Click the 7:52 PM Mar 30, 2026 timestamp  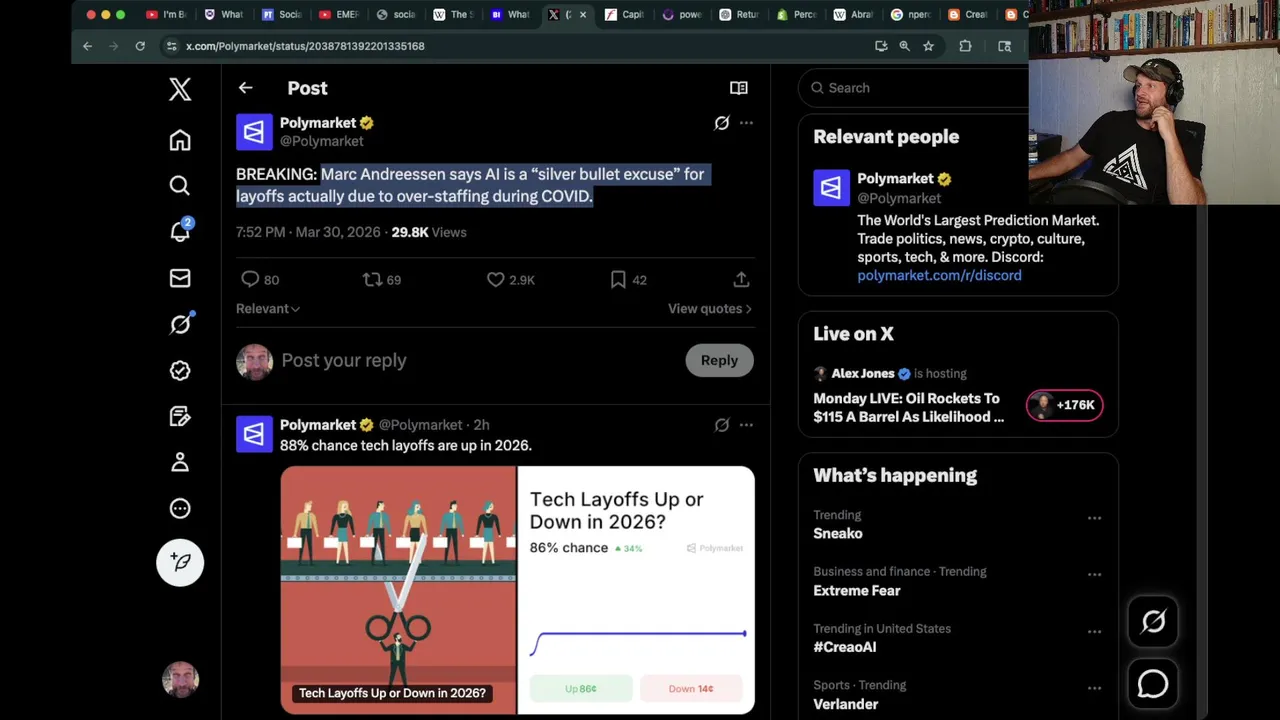(x=308, y=232)
